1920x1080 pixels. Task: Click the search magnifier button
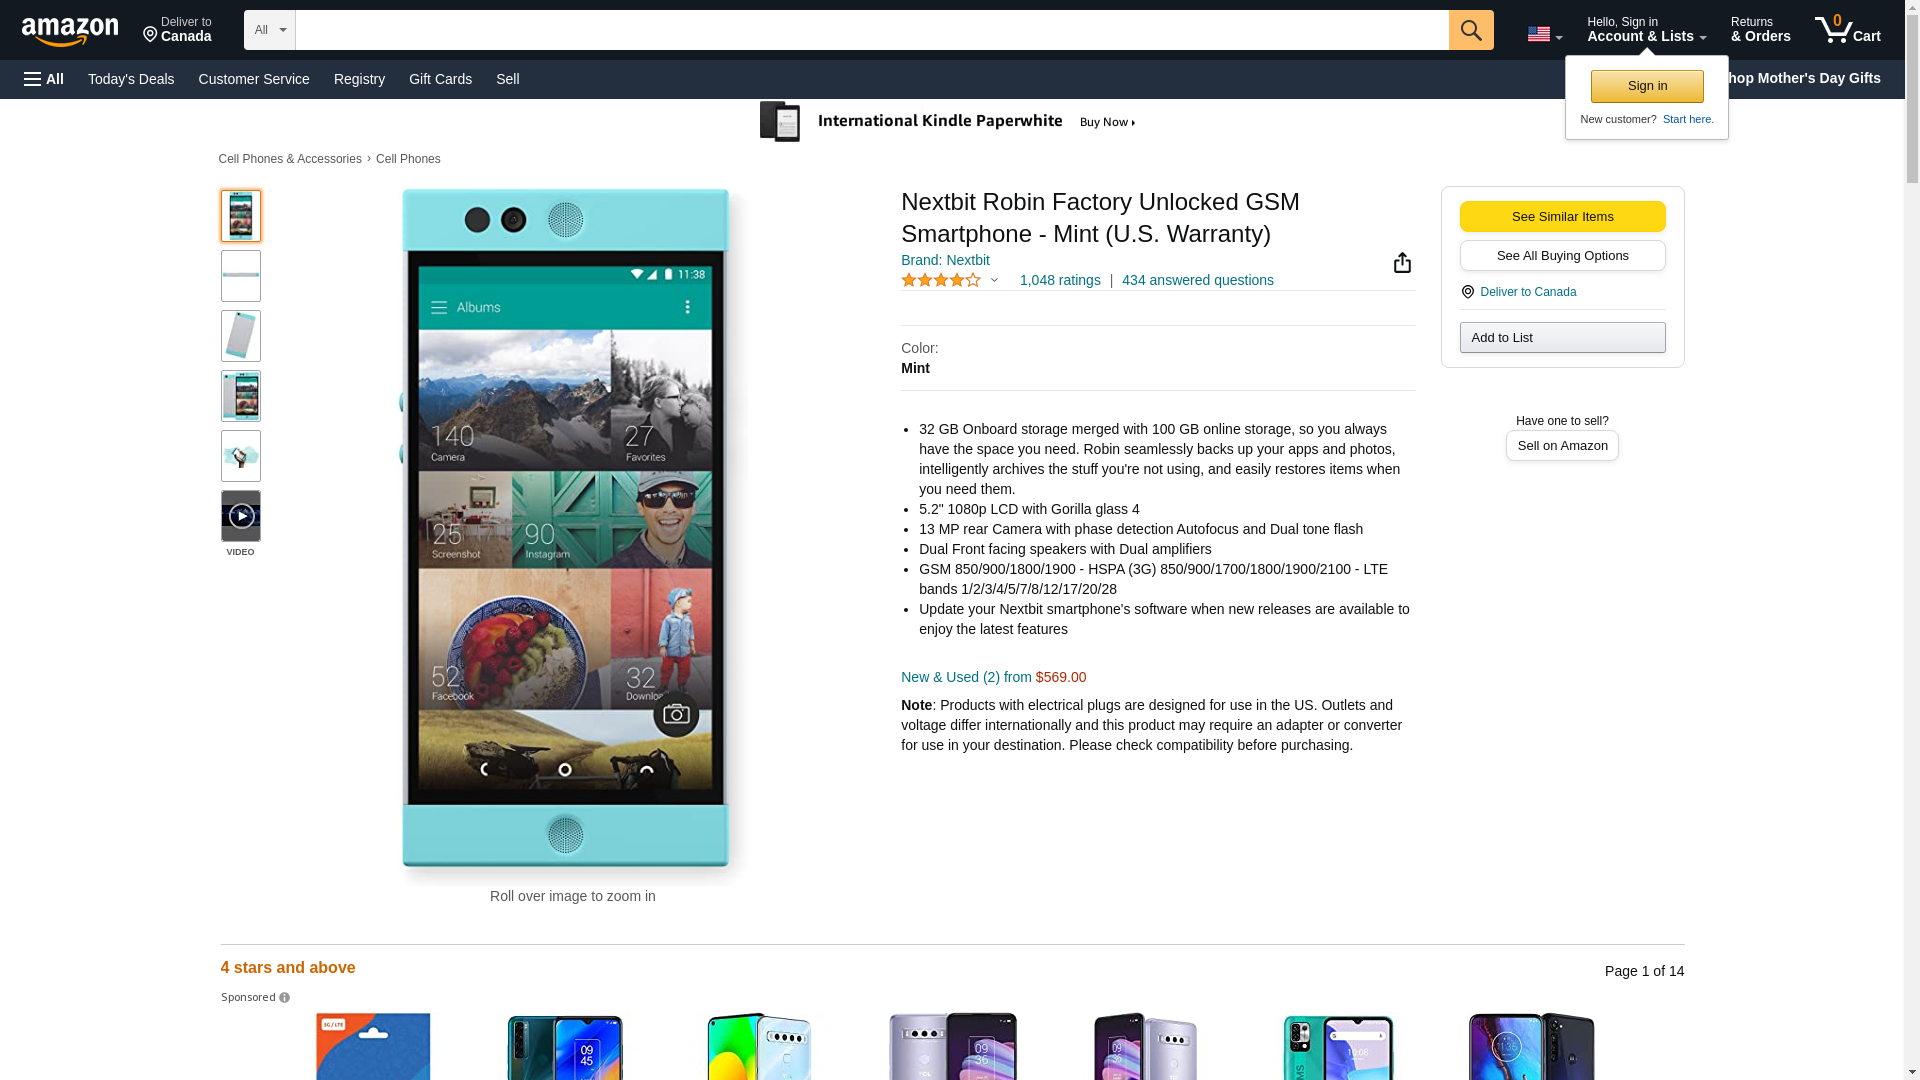coord(1470,30)
